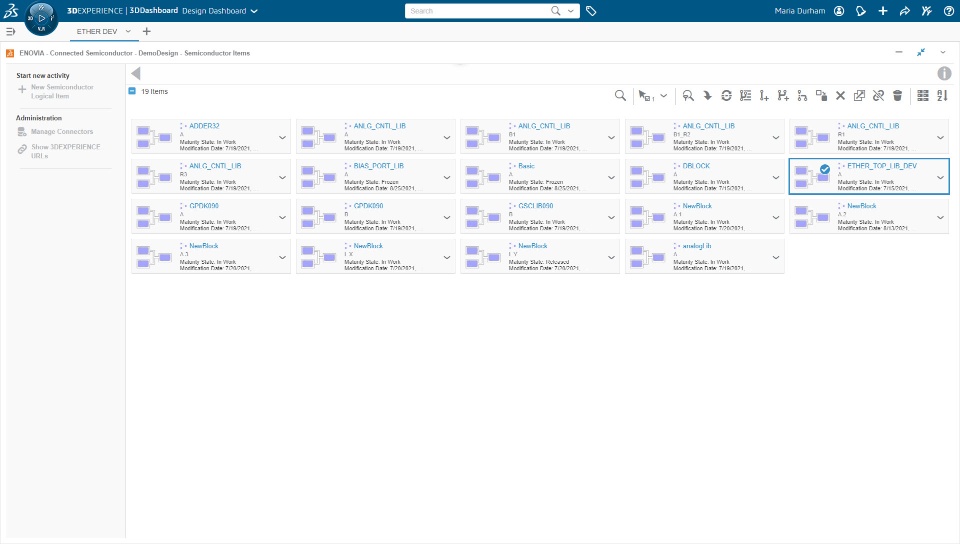
Task: Select the ADDER32 card thumbnail
Action: (154, 137)
